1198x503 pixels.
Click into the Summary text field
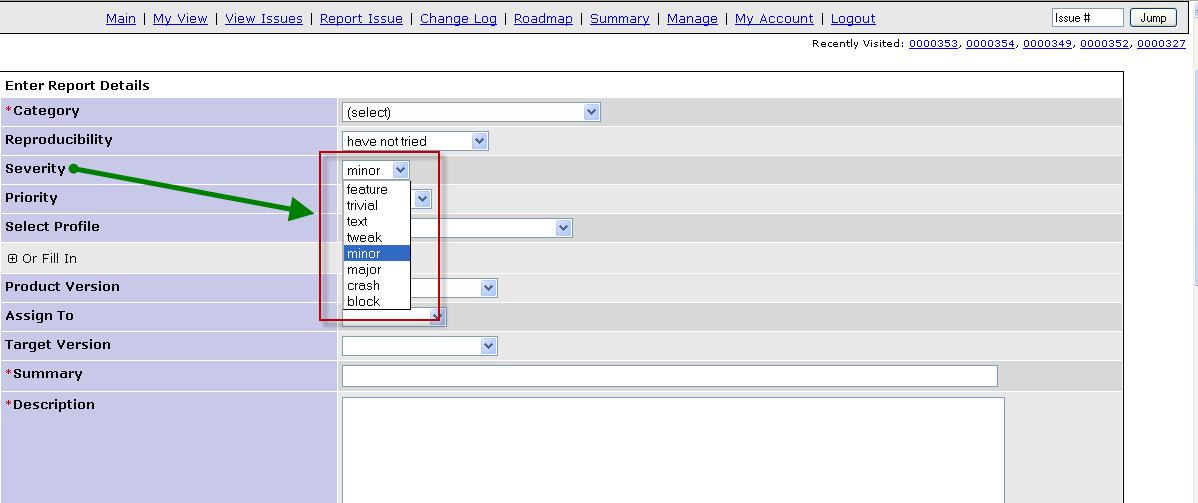coord(669,376)
